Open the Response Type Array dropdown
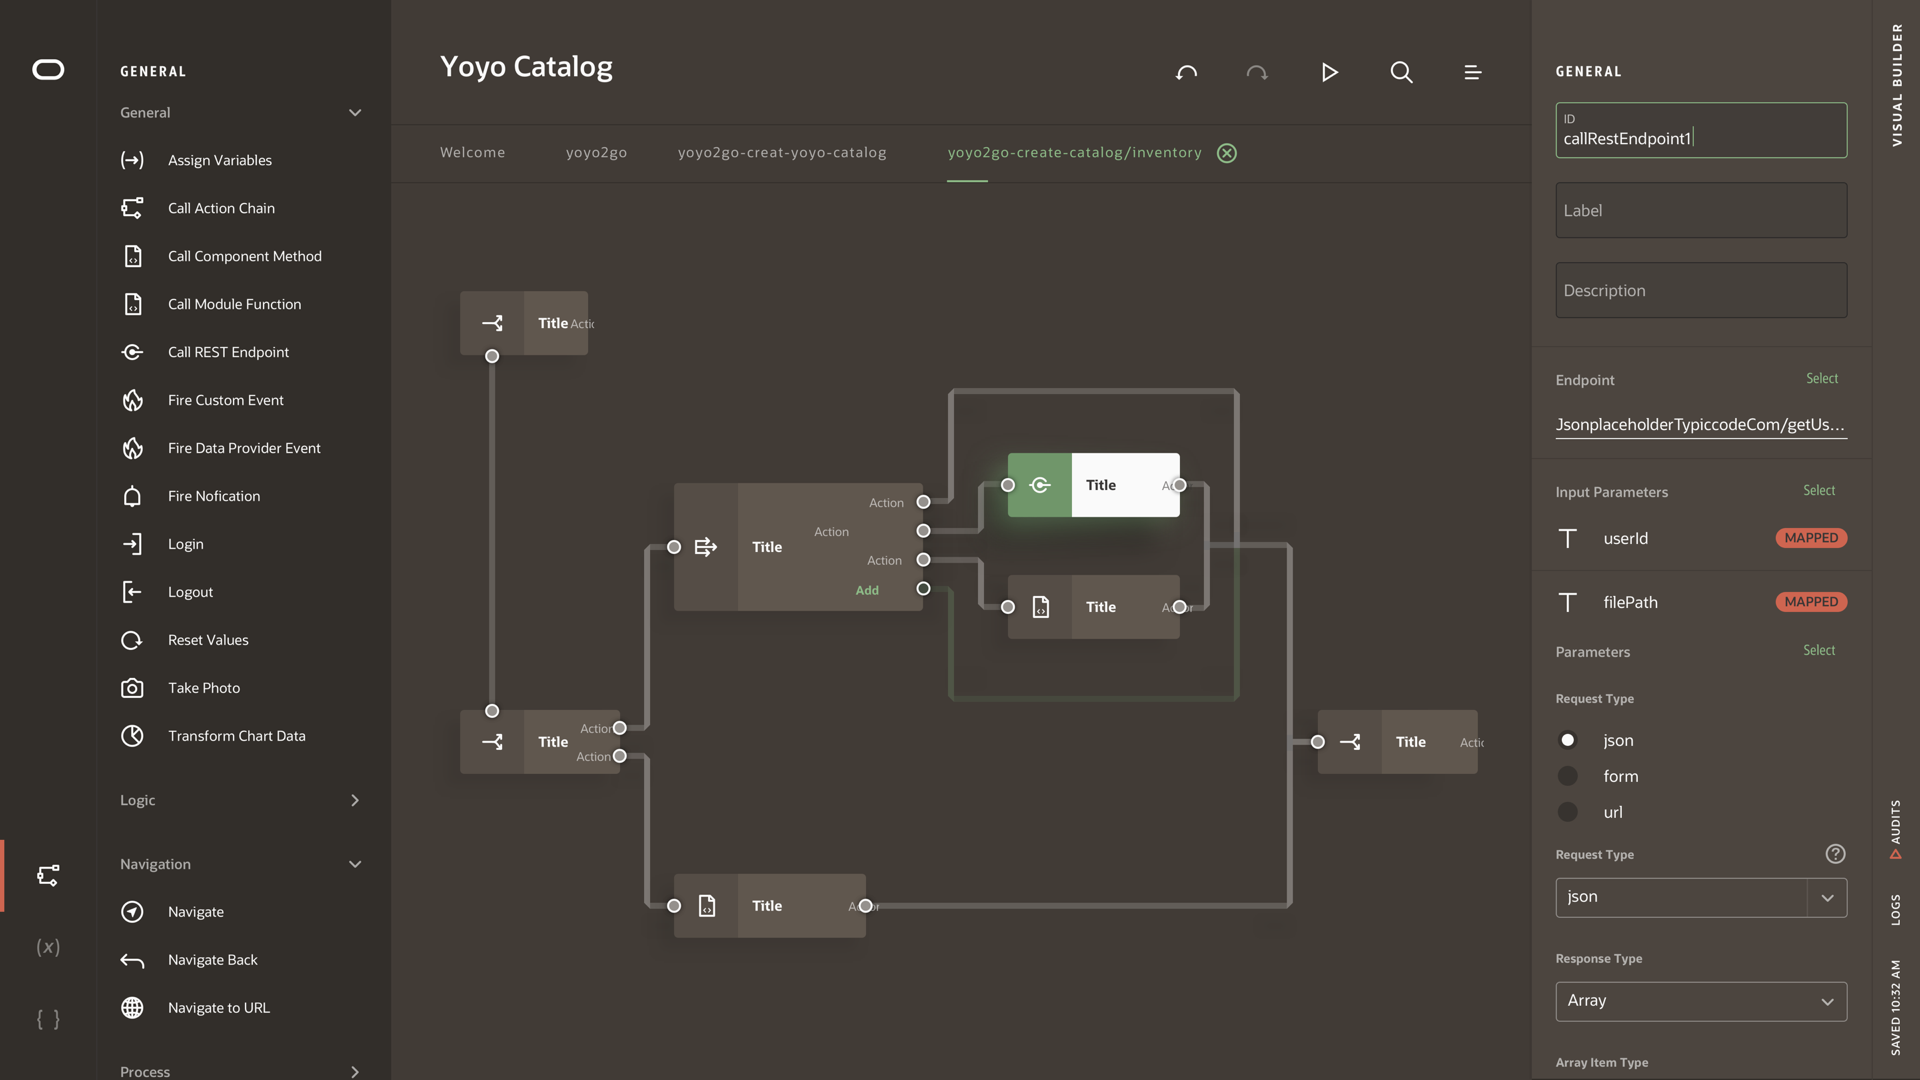The image size is (1920, 1080). (x=1701, y=1001)
